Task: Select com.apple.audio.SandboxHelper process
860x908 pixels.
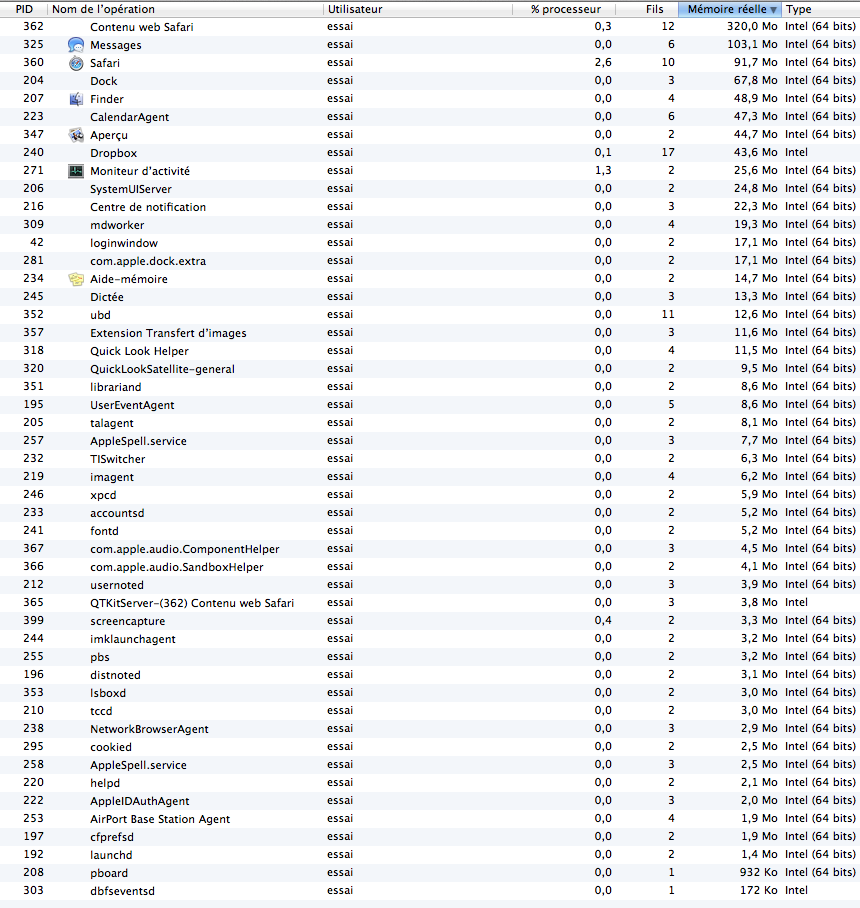Action: click(x=430, y=566)
